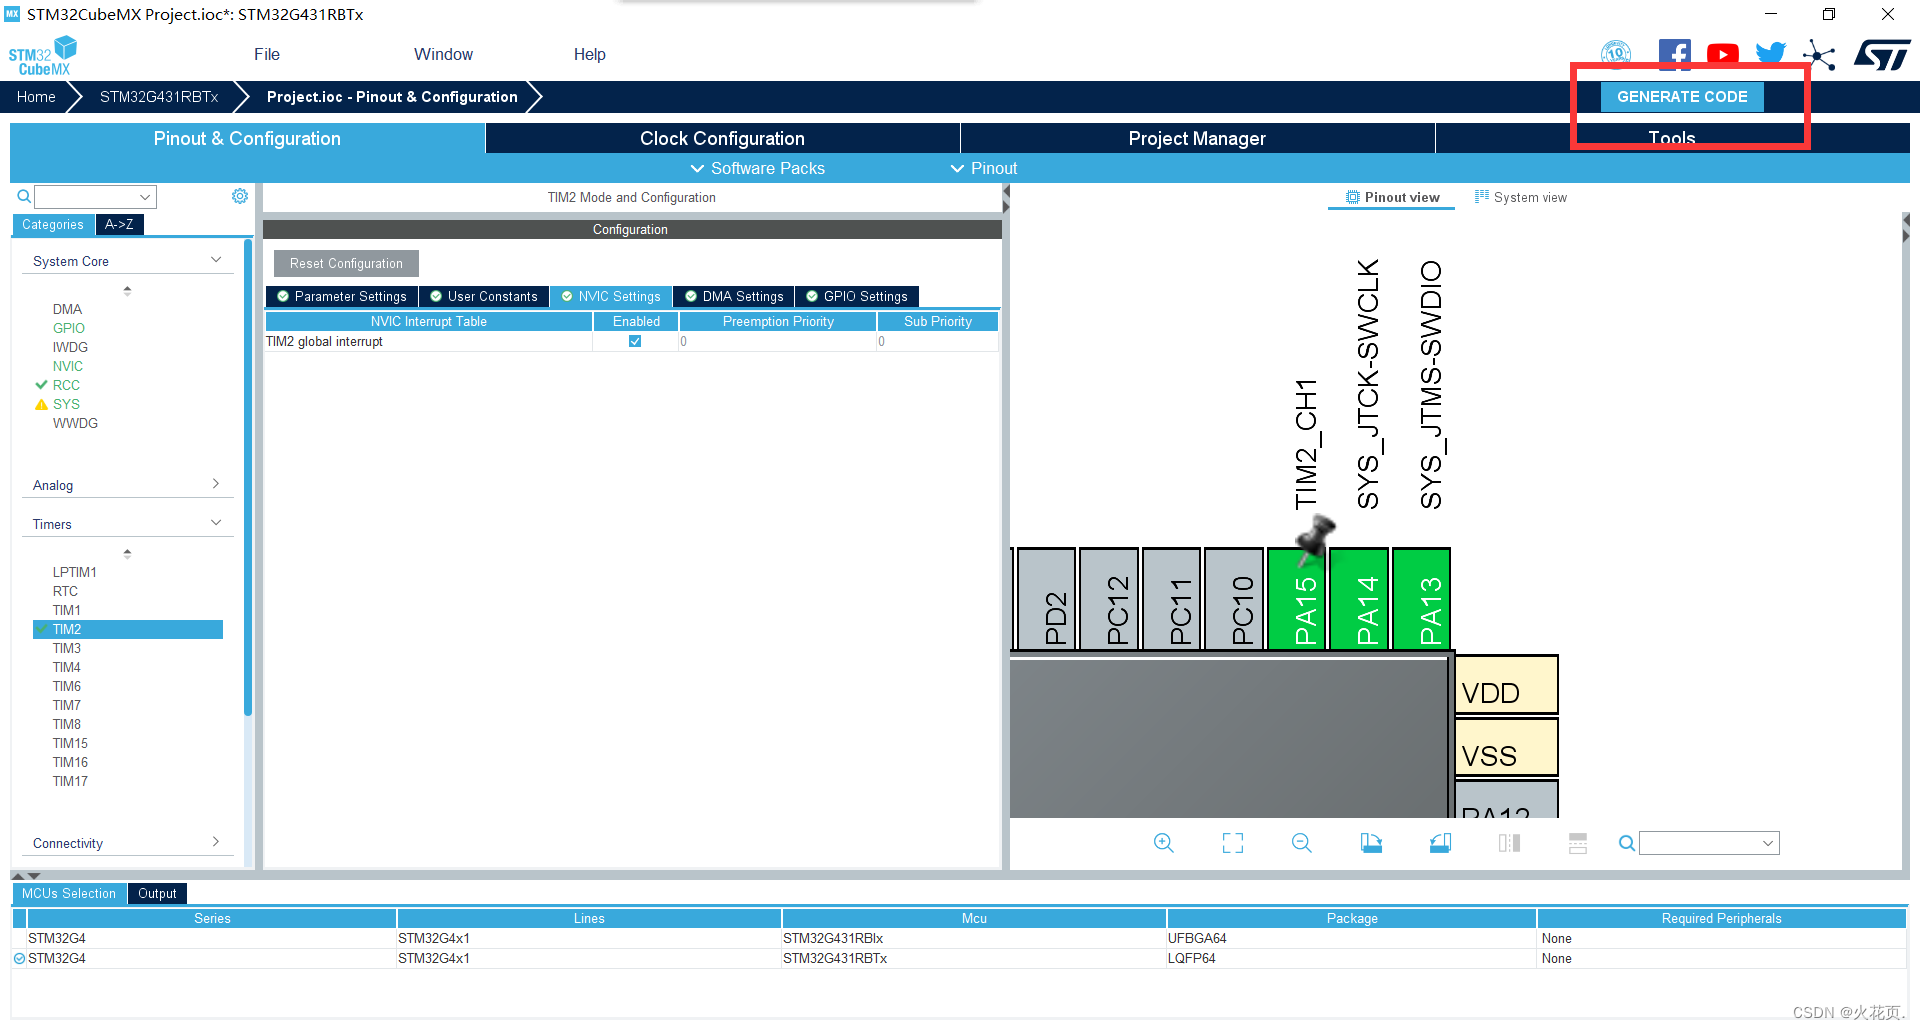This screenshot has width=1920, height=1030.
Task: Collapse the System Core section
Action: [x=216, y=260]
